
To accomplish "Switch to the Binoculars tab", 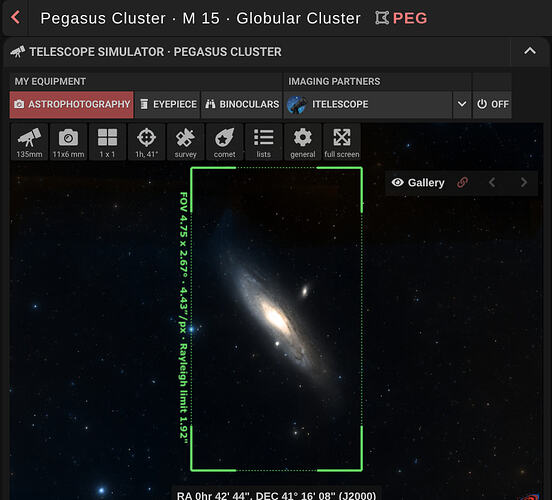I will pos(242,104).
